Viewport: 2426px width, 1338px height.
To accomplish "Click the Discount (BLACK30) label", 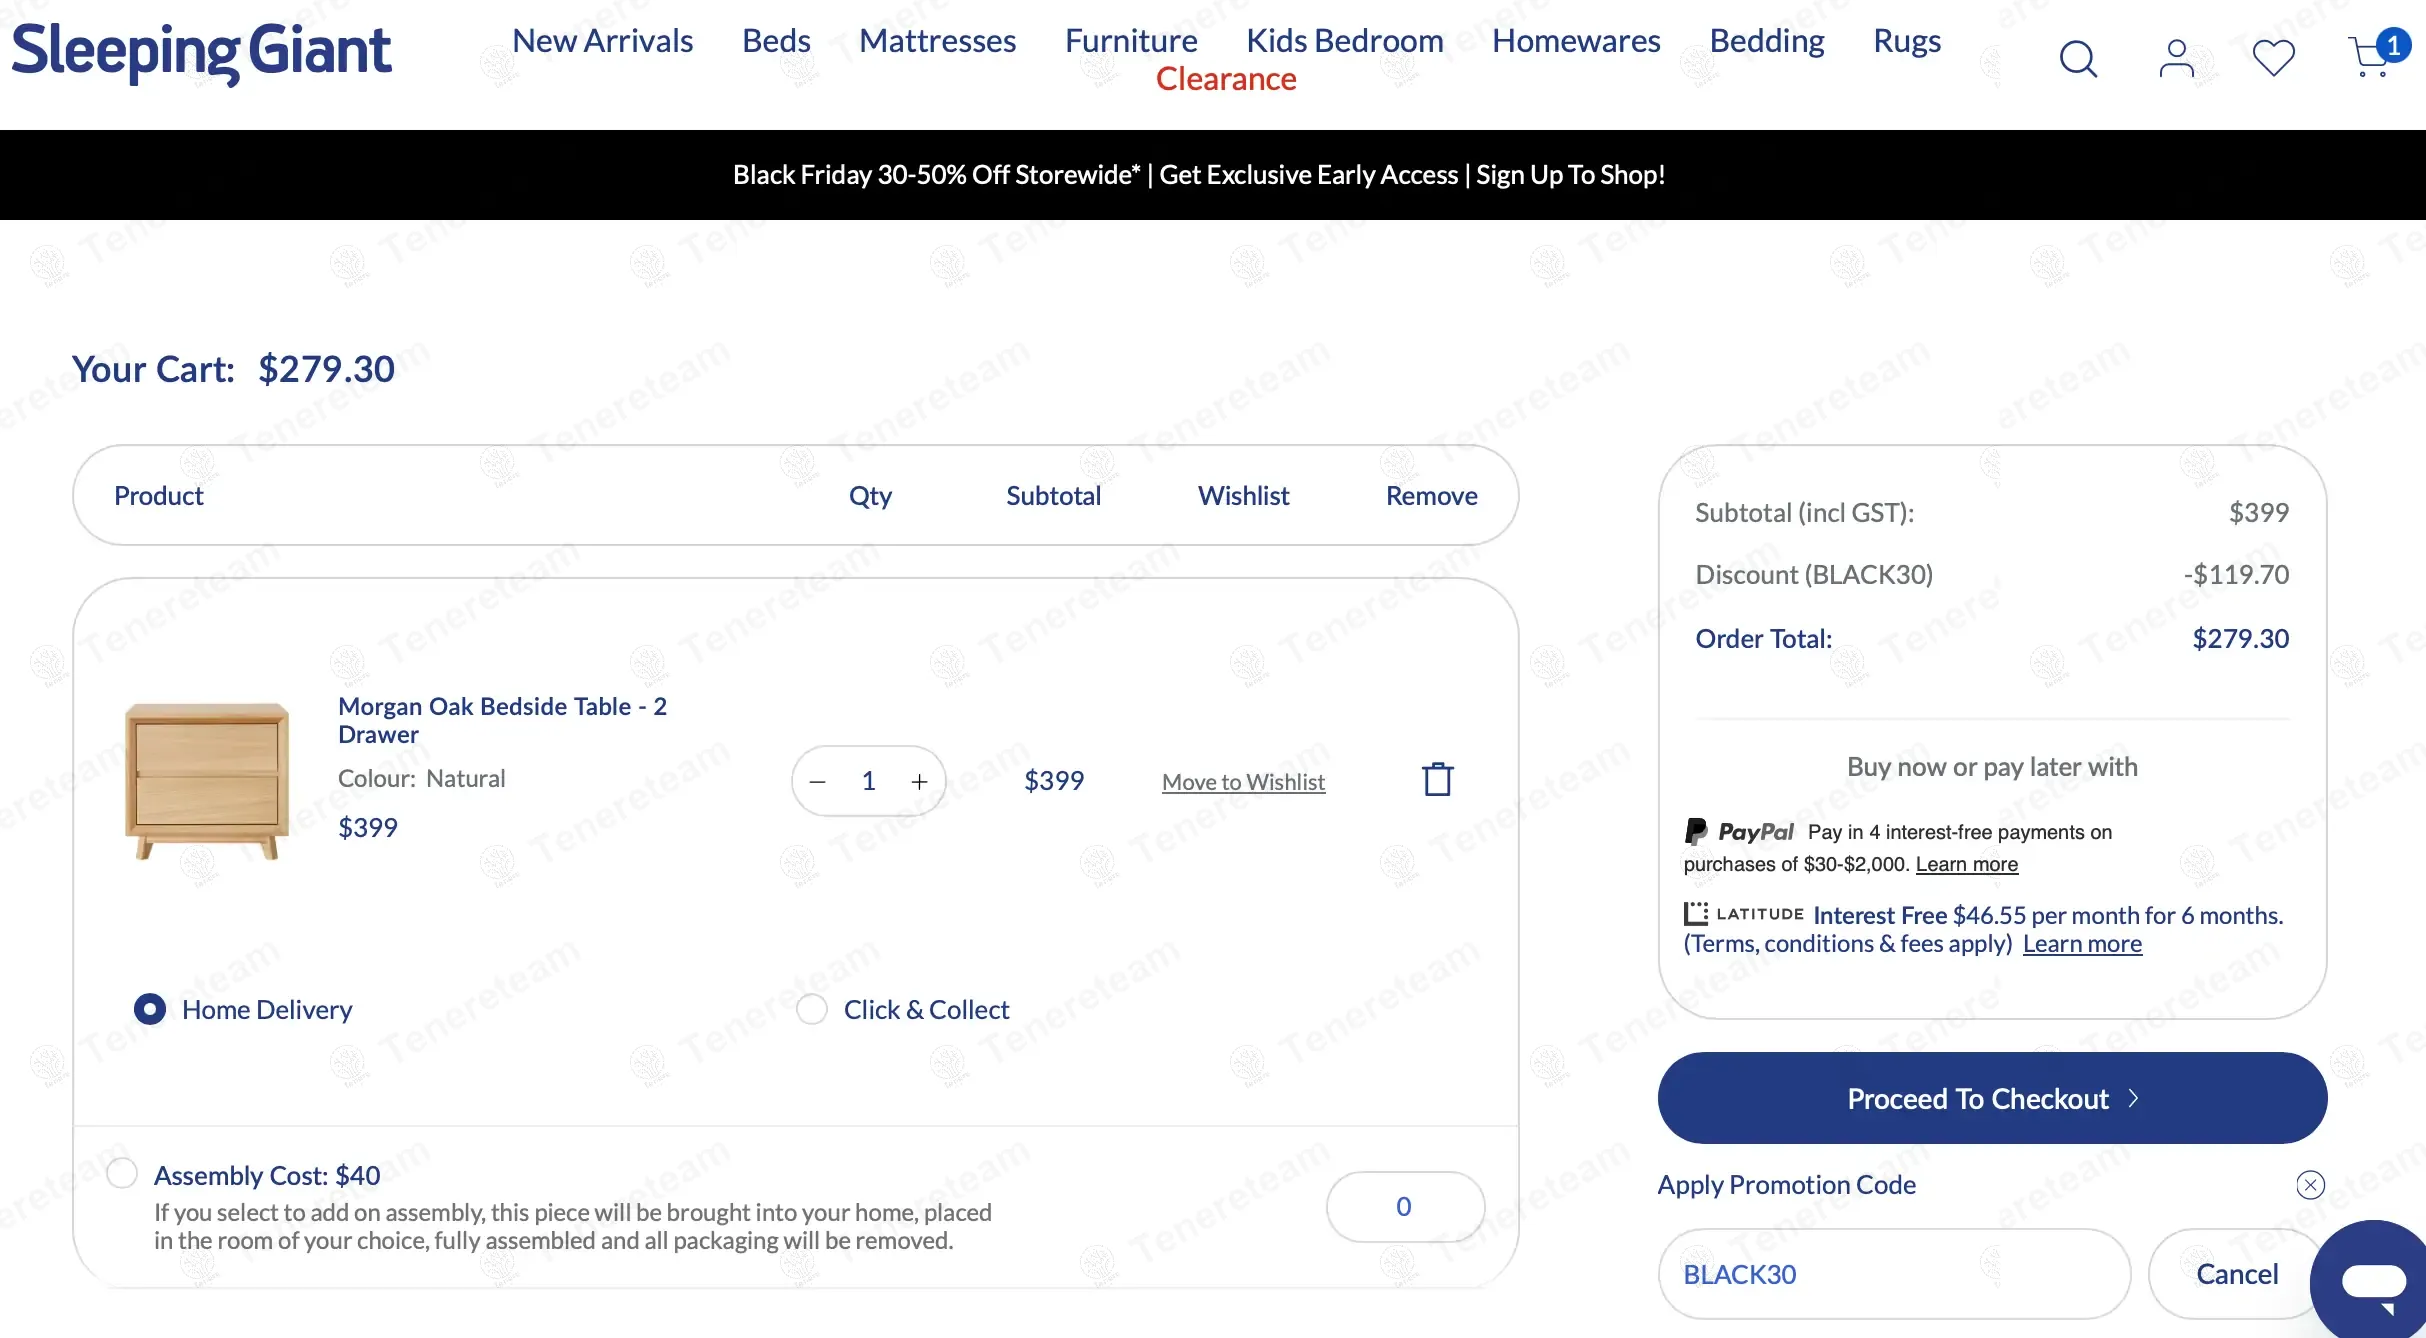I will point(1814,574).
